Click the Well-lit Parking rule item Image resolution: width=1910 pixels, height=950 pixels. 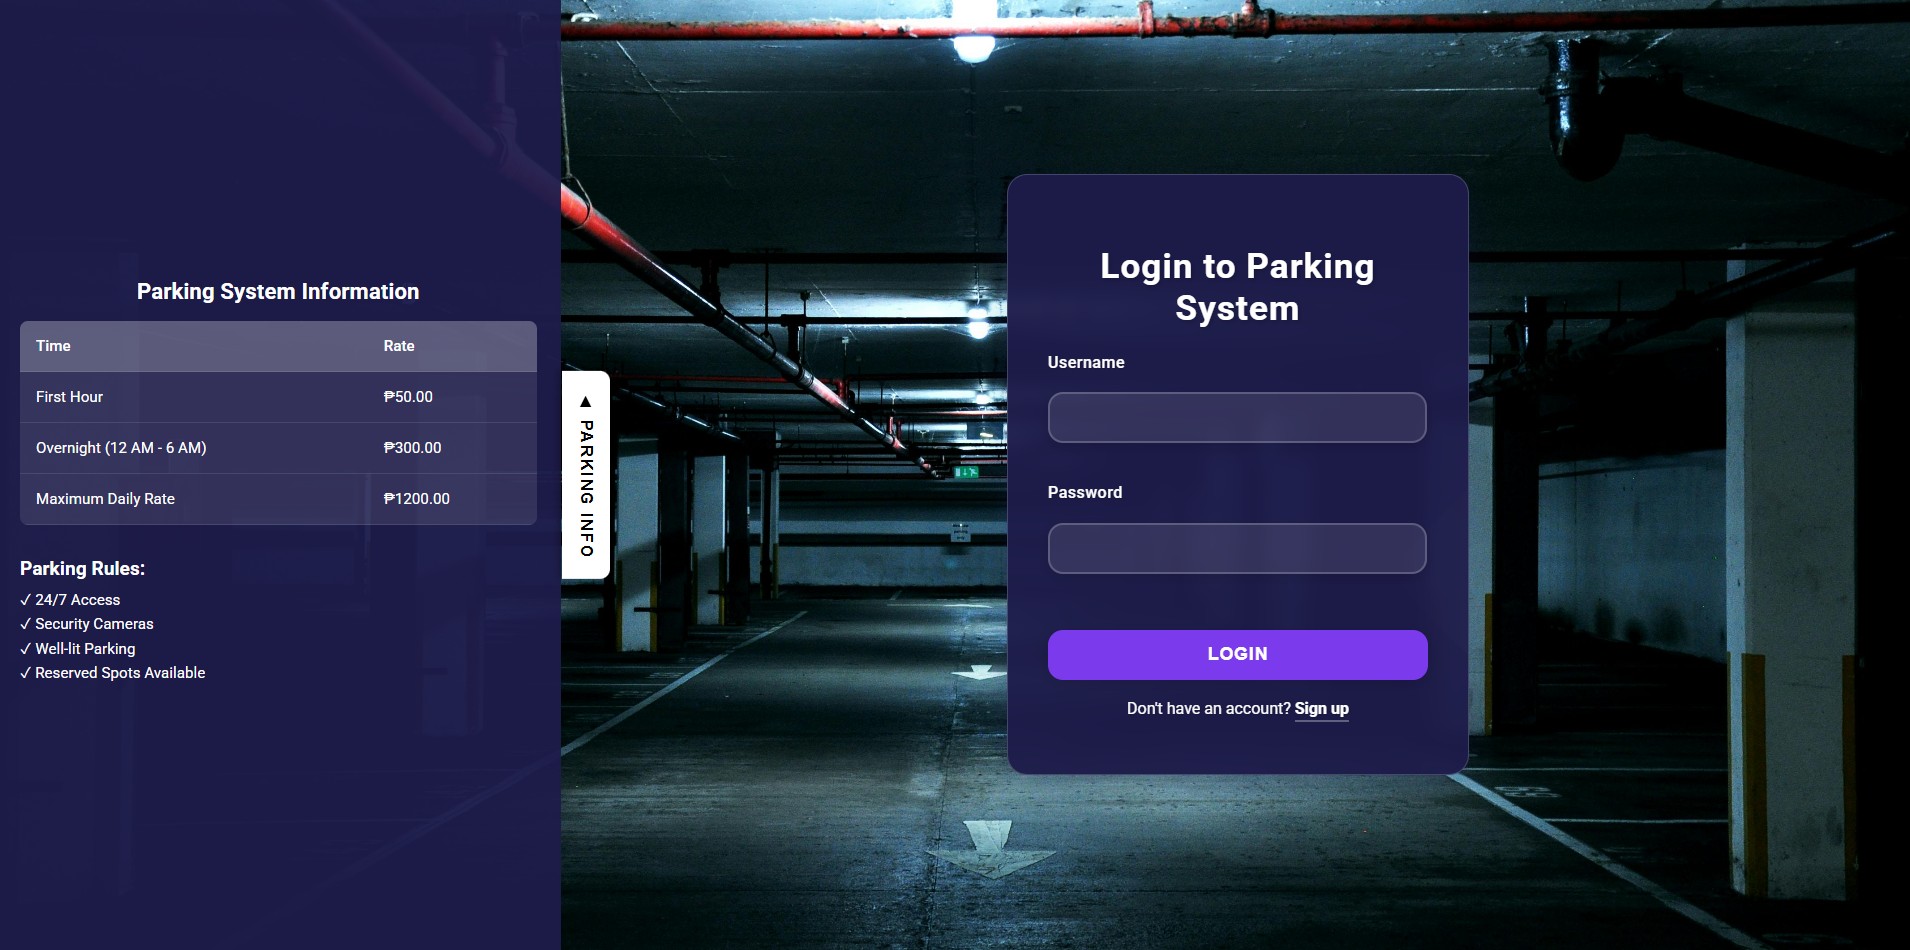click(78, 649)
